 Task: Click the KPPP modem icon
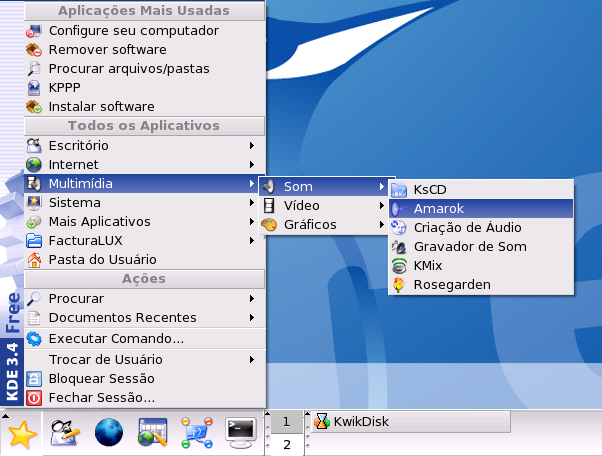[x=34, y=88]
